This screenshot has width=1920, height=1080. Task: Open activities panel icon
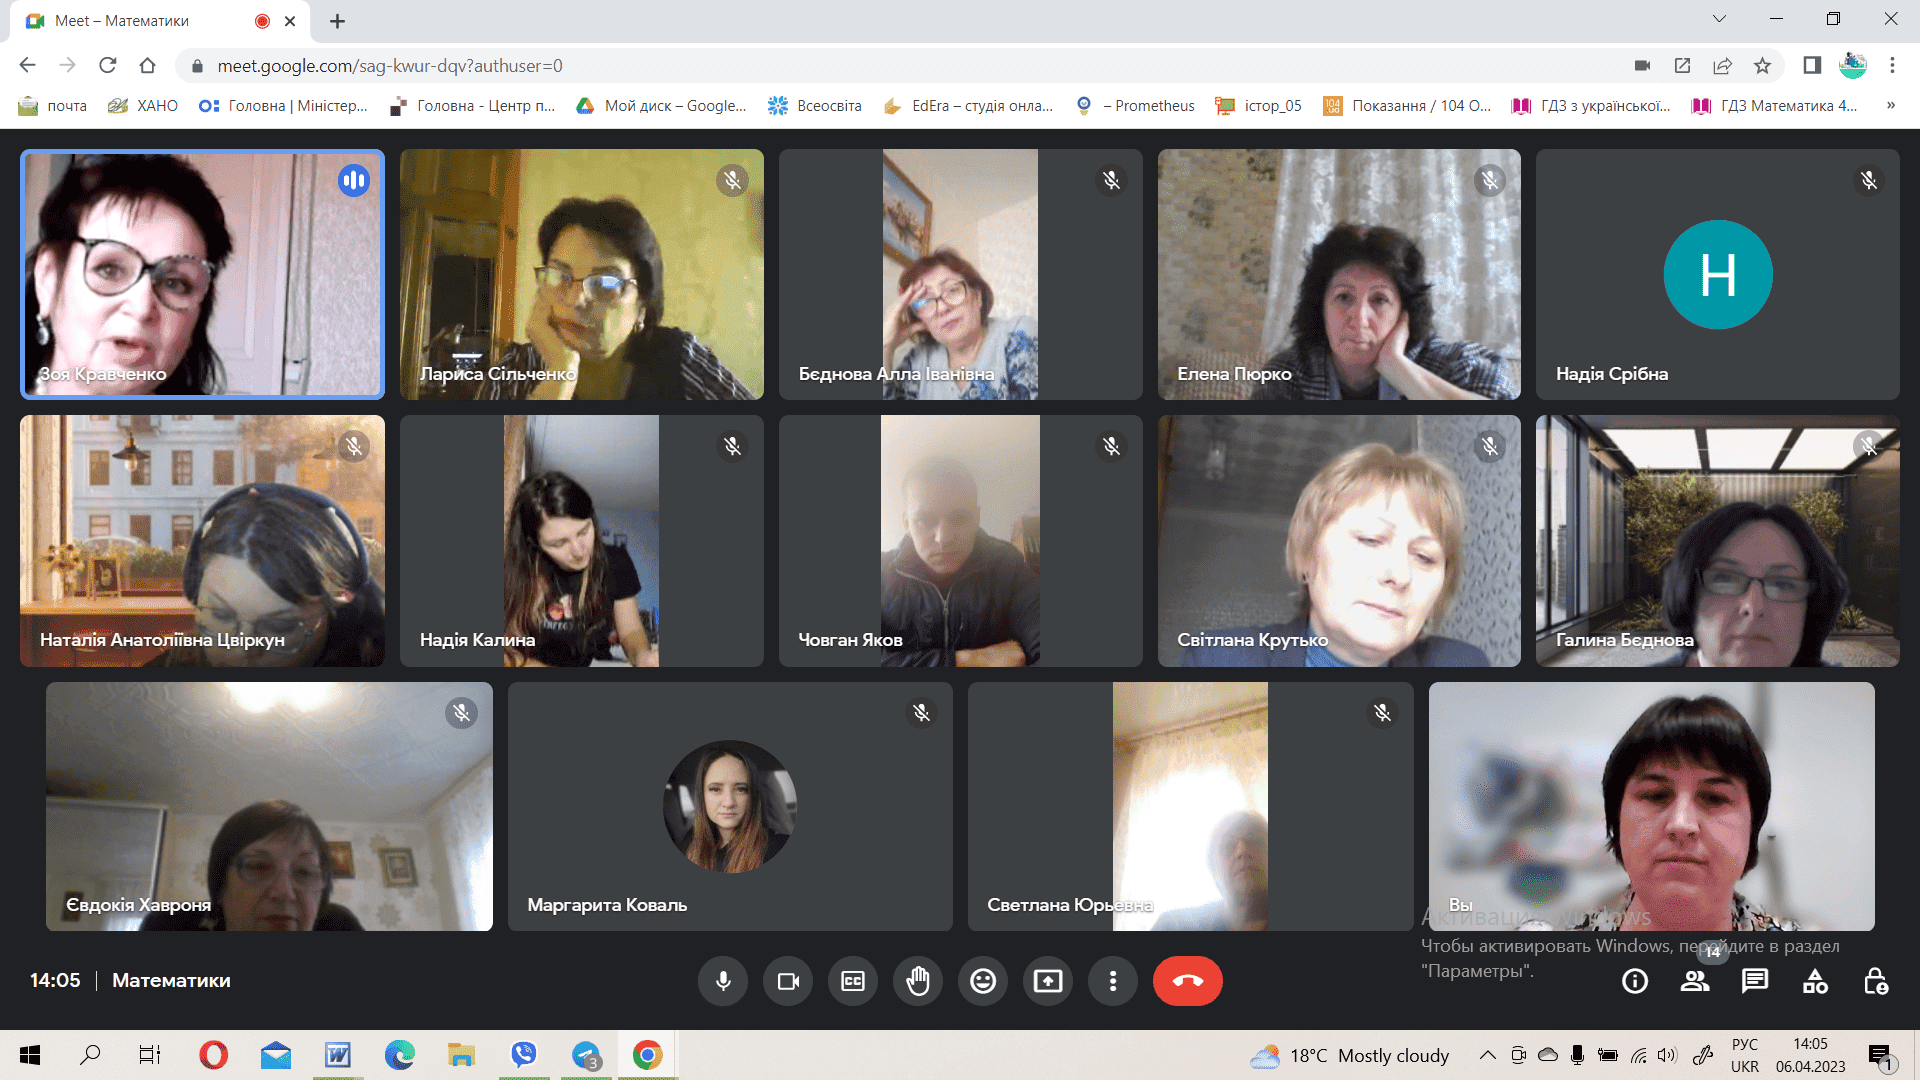pos(1815,981)
